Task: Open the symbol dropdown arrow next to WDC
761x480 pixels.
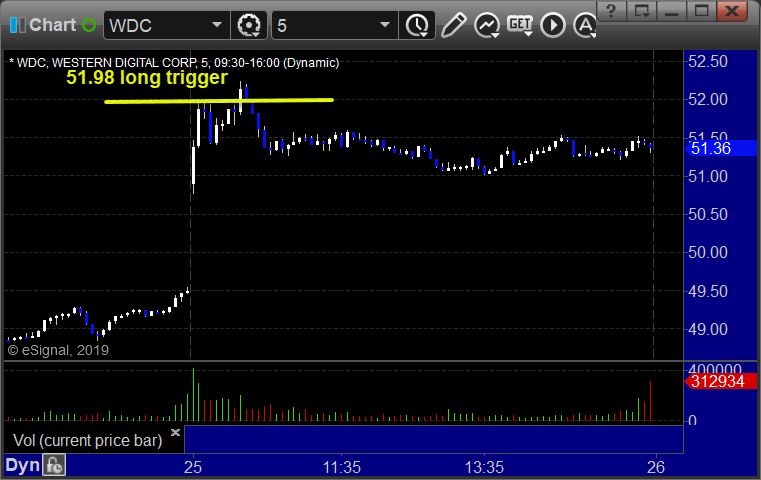Action: tap(217, 25)
